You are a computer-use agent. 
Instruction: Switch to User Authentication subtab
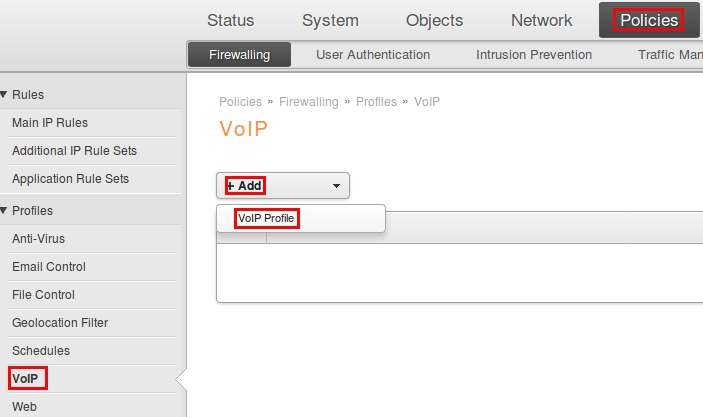point(373,55)
